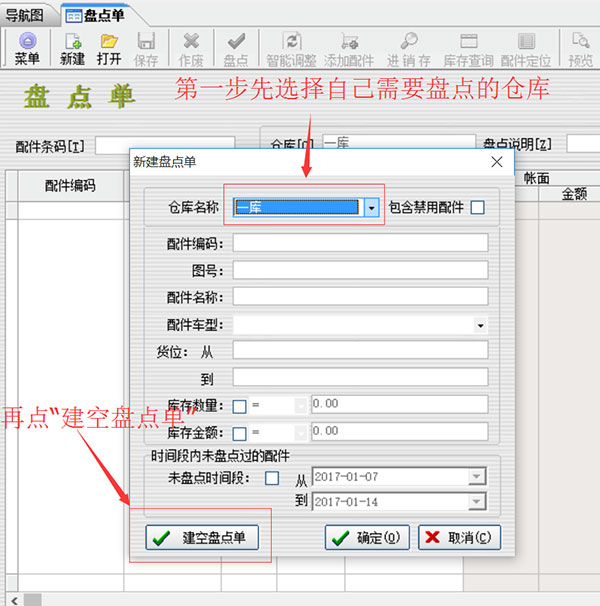The image size is (600, 606).
Task: Open the 2017-01-07 start date dropdown
Action: (x=477, y=477)
